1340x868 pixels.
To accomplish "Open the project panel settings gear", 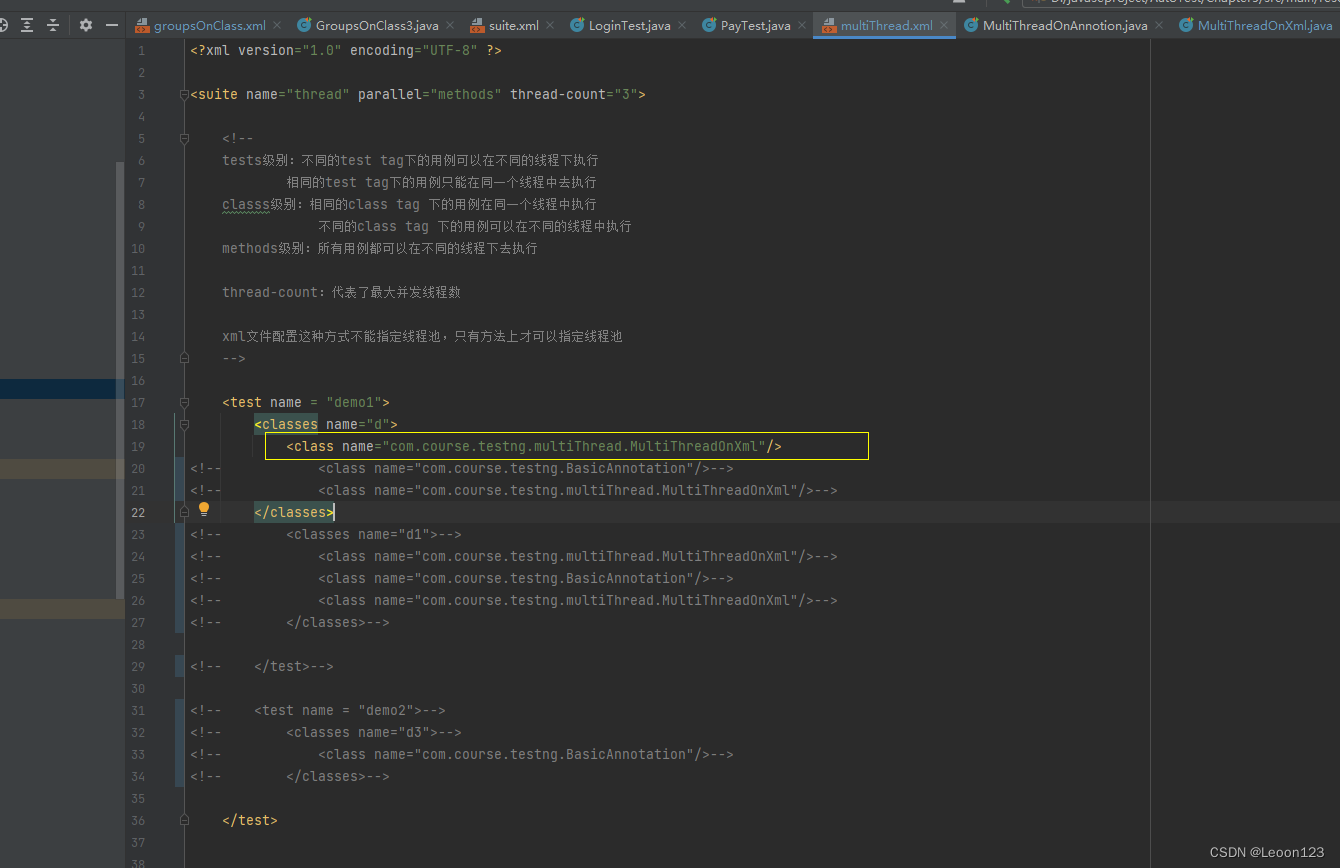I will 86,25.
